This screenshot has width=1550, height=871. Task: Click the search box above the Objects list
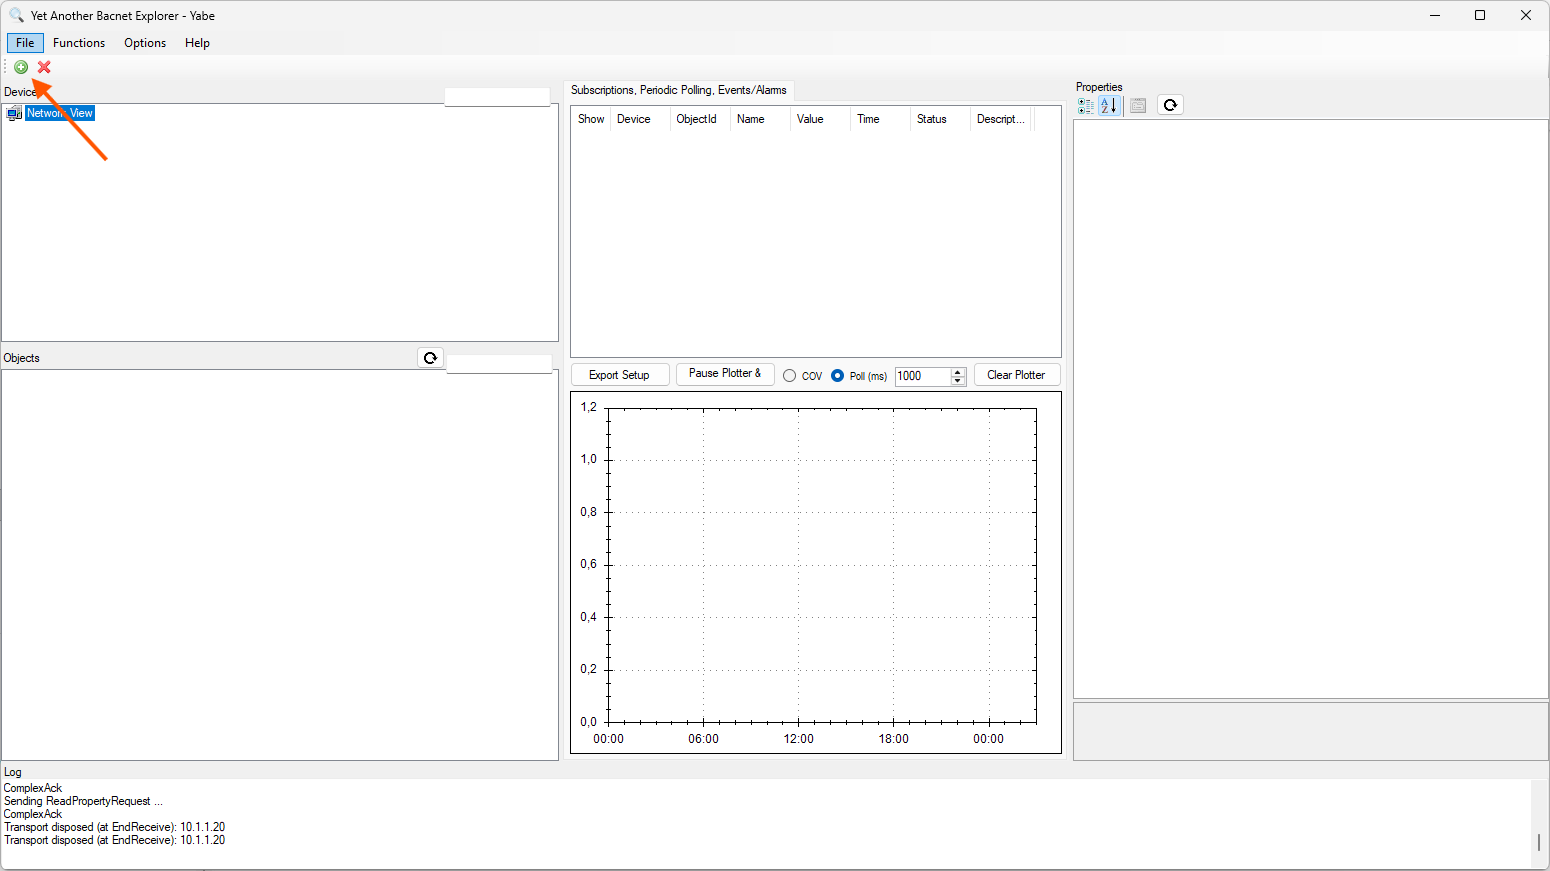(x=499, y=364)
